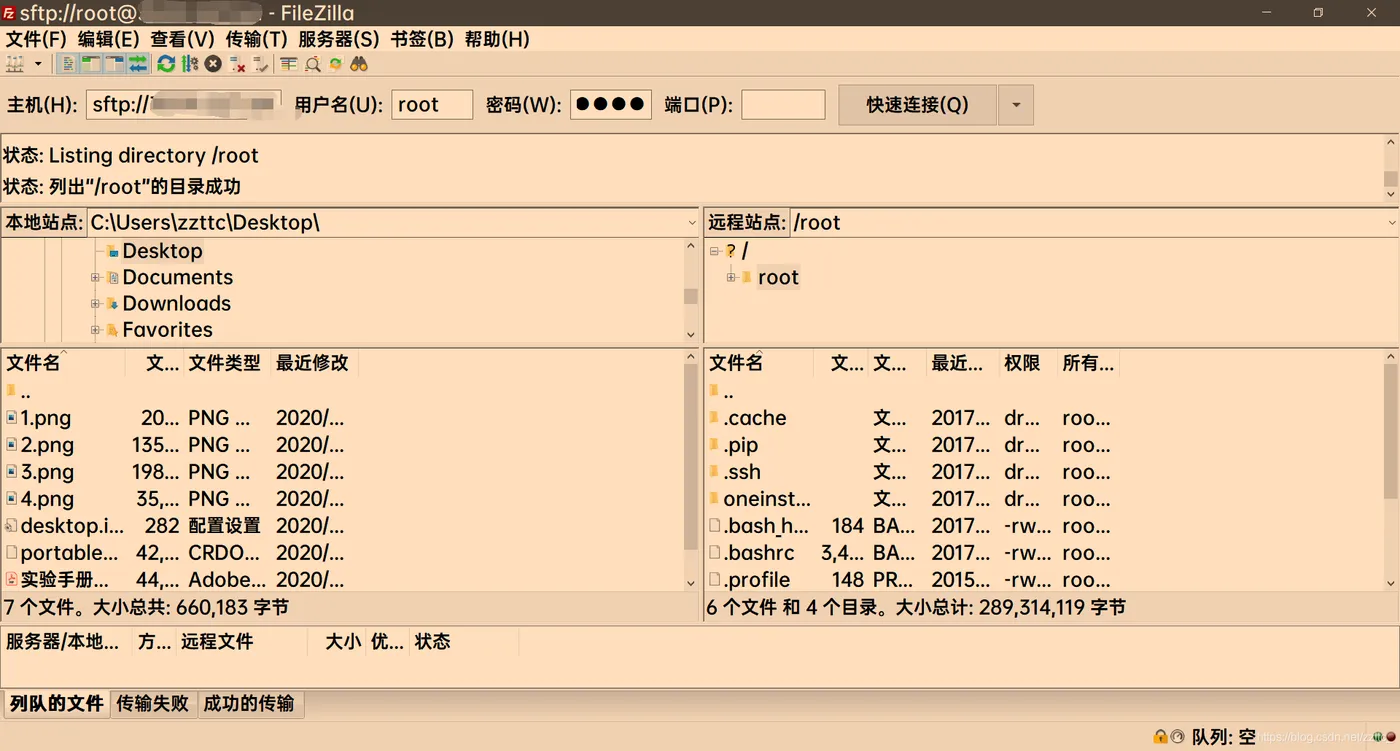Click the 用户名 username field
Image resolution: width=1400 pixels, height=751 pixels.
(x=432, y=105)
